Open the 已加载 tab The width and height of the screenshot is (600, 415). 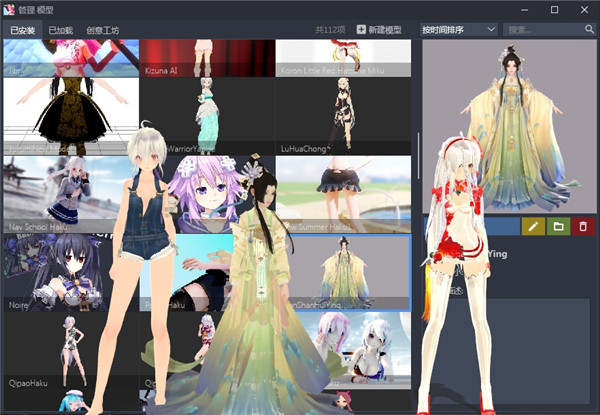pos(60,30)
